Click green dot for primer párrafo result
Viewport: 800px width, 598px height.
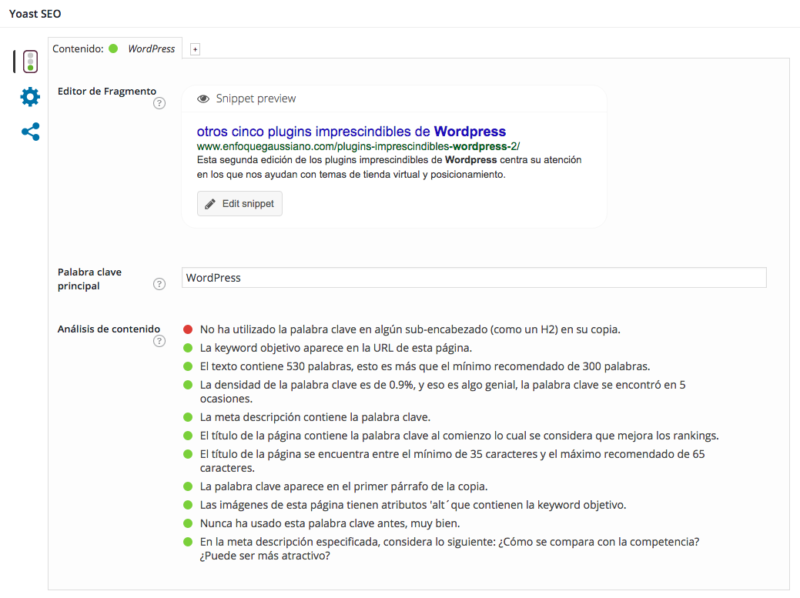(188, 487)
